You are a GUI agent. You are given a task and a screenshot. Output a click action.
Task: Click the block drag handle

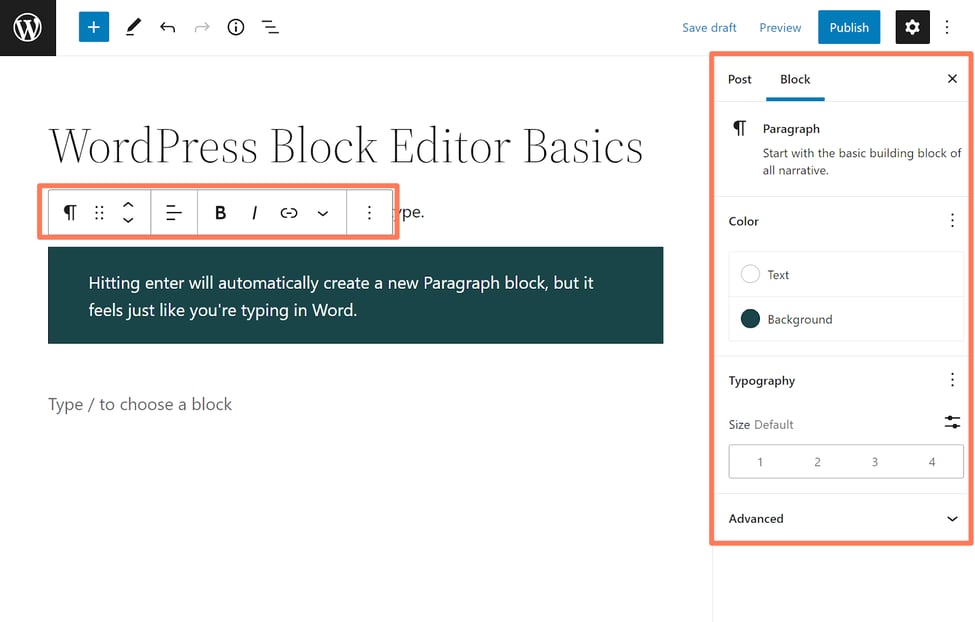coord(99,212)
